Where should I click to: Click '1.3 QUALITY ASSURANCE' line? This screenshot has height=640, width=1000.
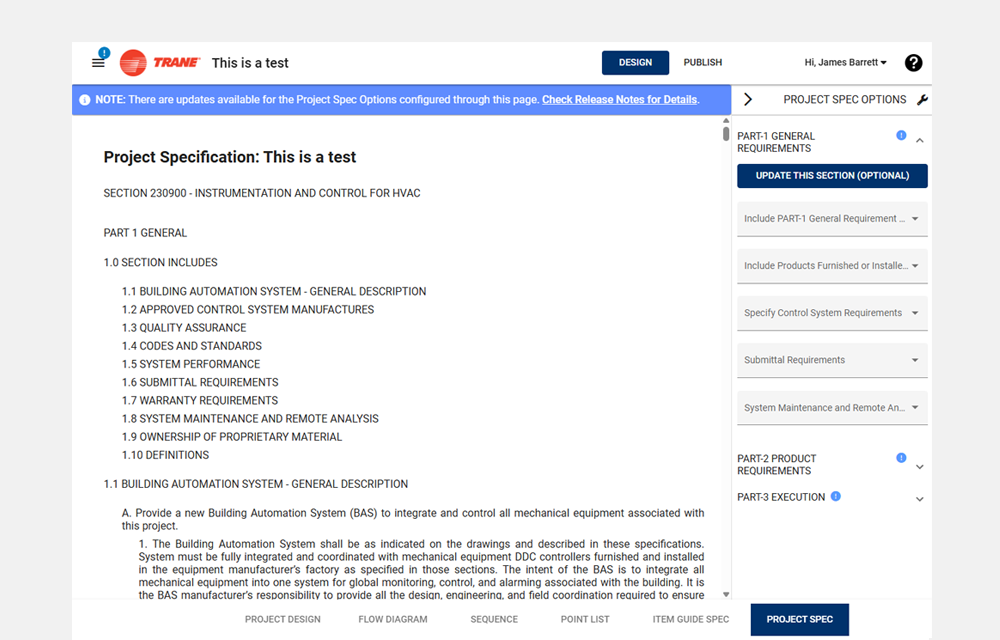[184, 328]
